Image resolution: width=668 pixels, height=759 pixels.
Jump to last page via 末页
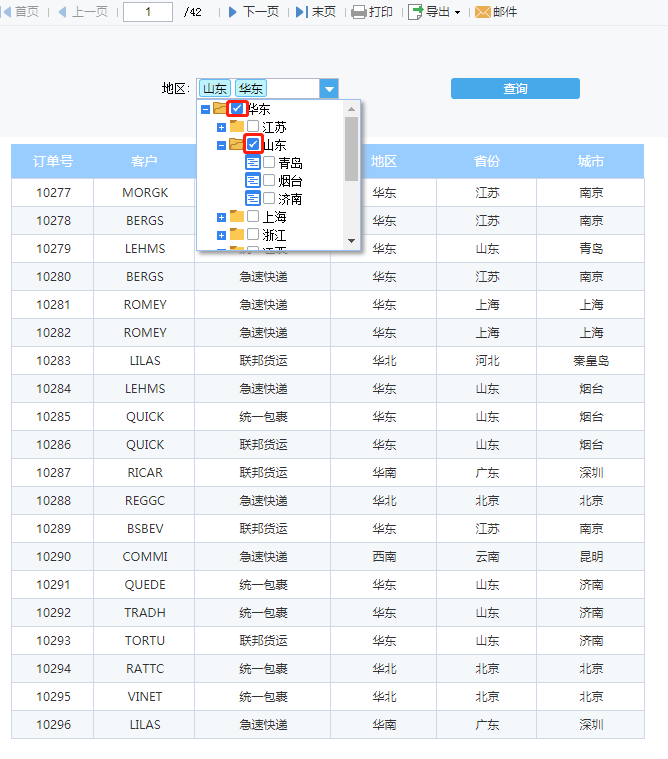coord(316,12)
